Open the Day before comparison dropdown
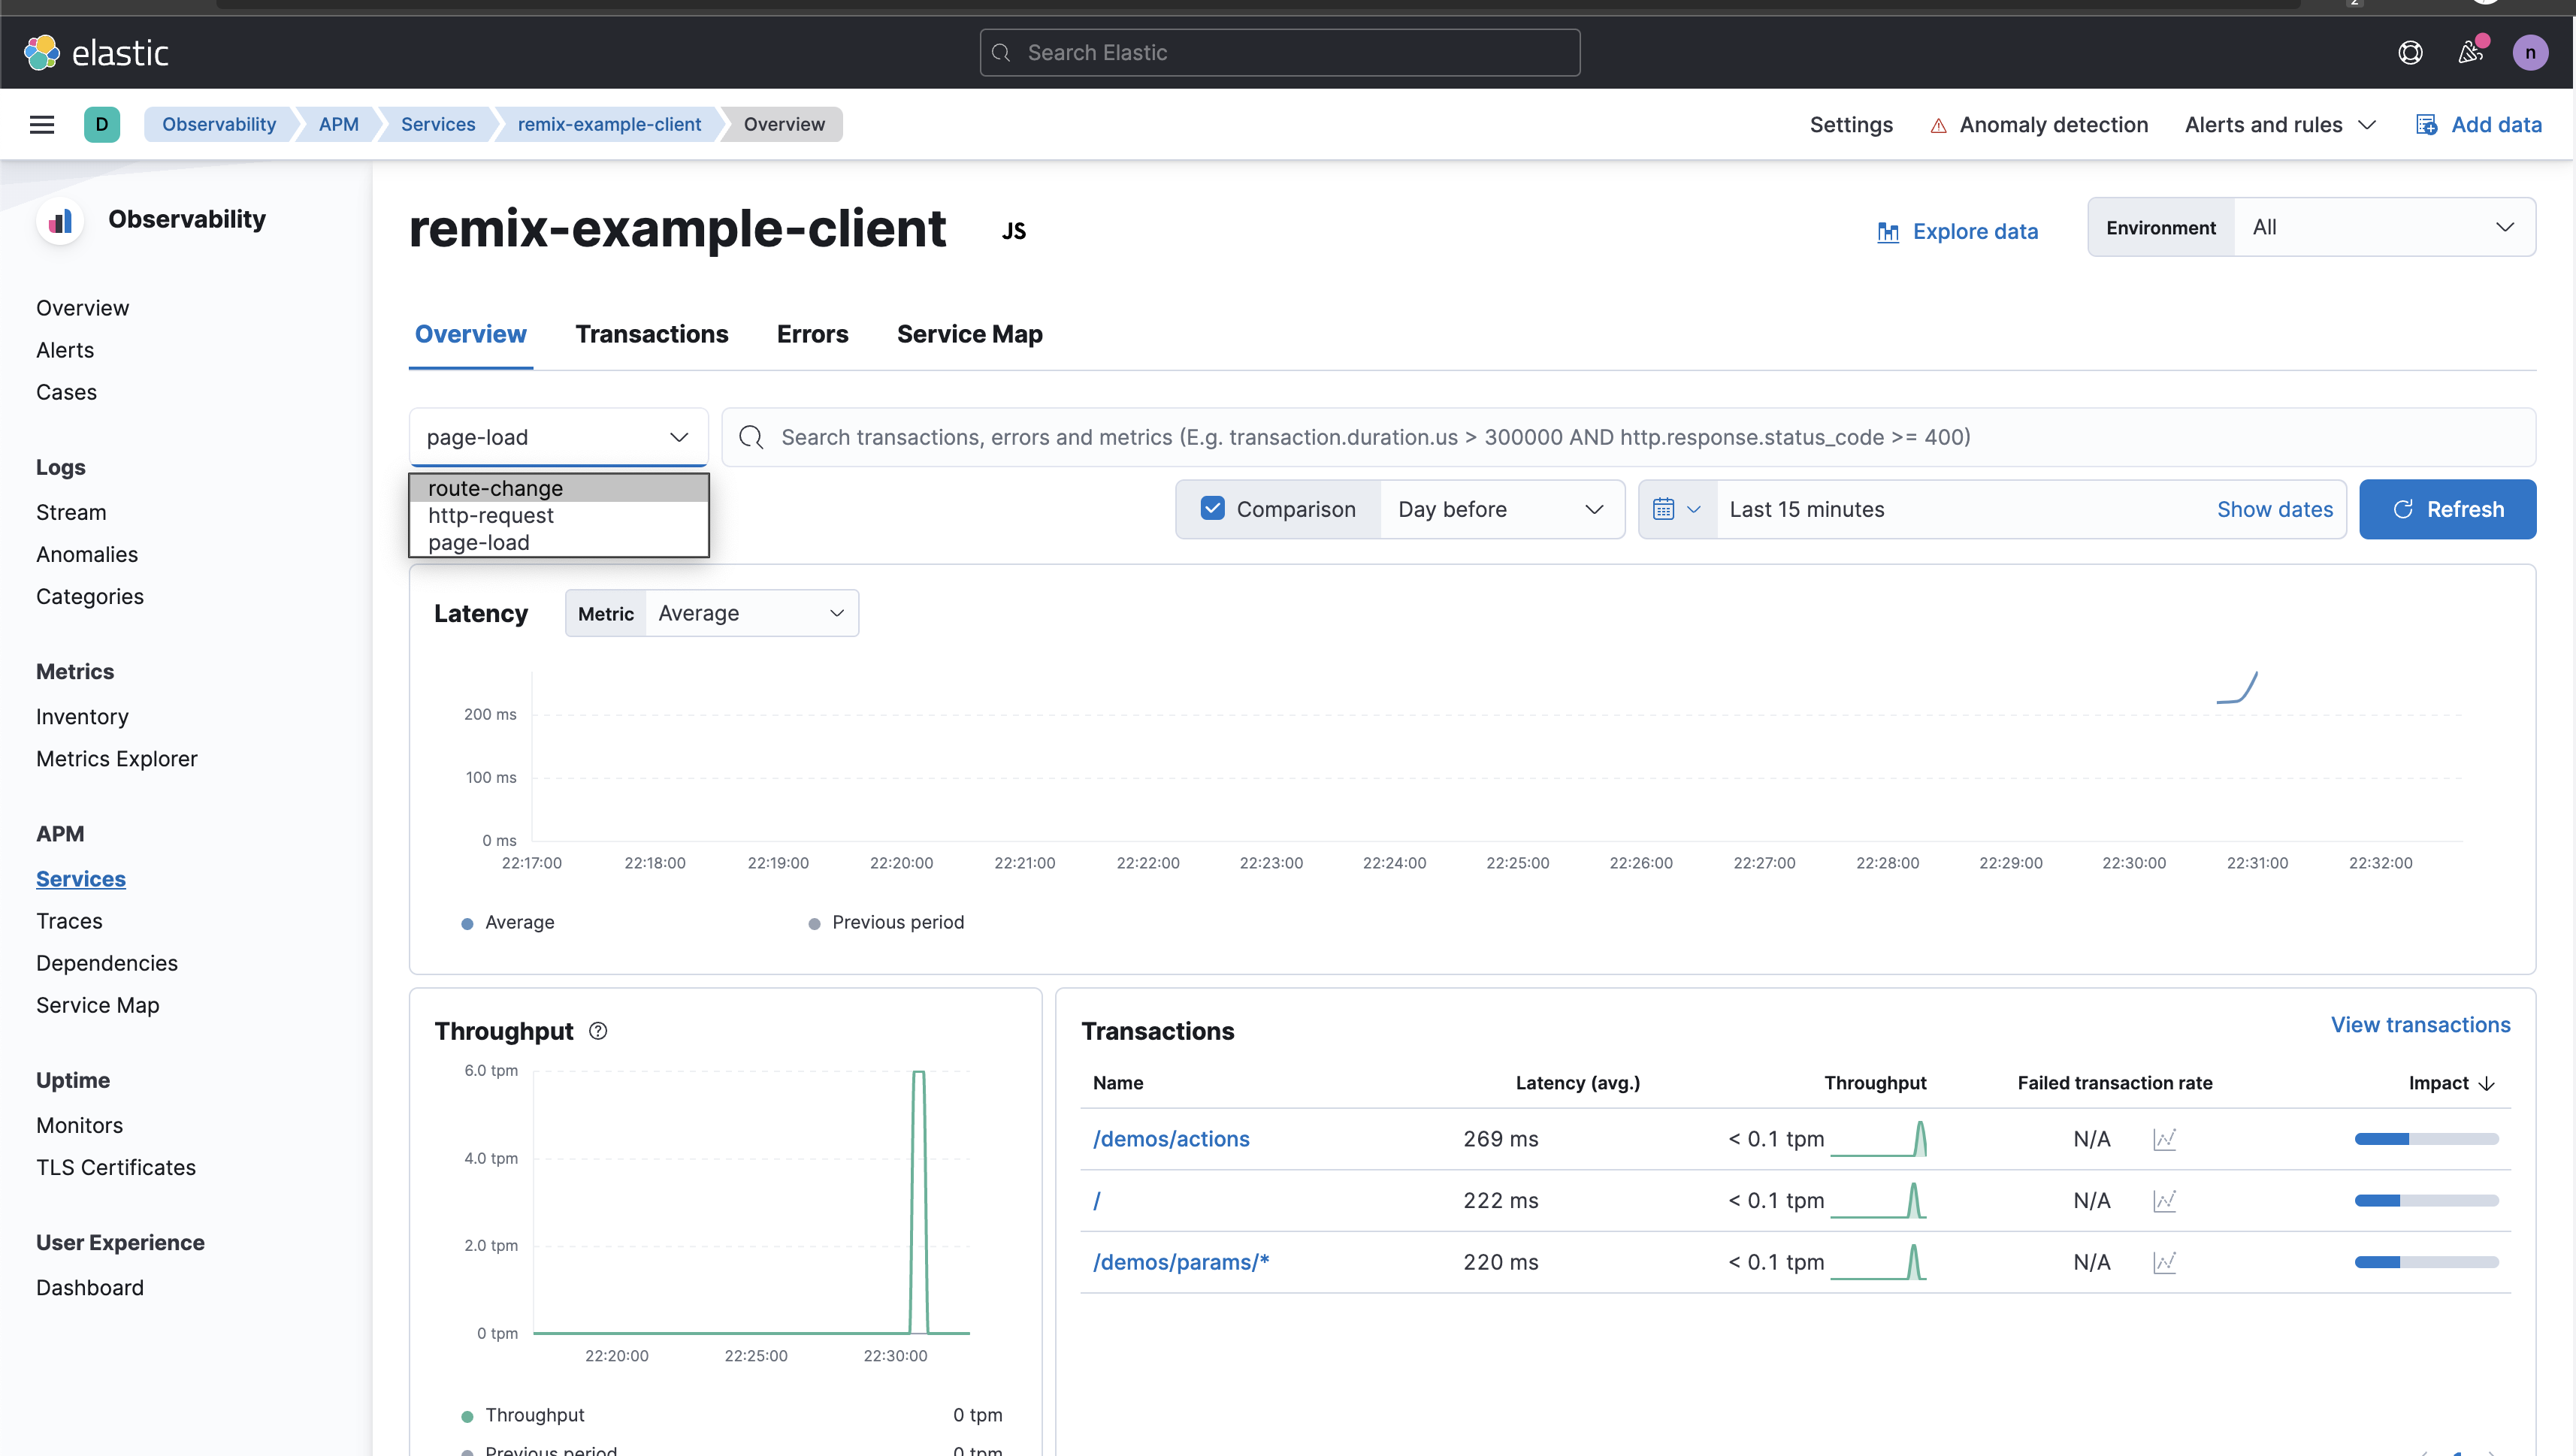This screenshot has width=2576, height=1456. point(1502,509)
